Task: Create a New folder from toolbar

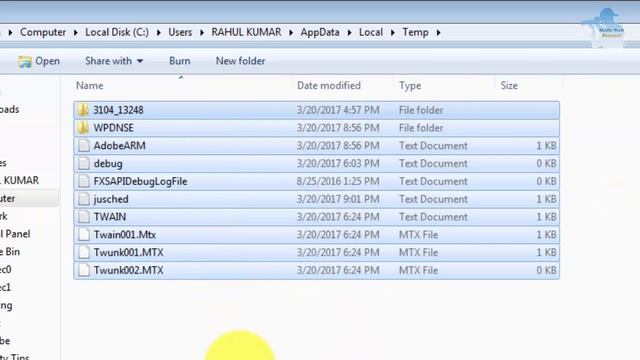Action: 240,61
